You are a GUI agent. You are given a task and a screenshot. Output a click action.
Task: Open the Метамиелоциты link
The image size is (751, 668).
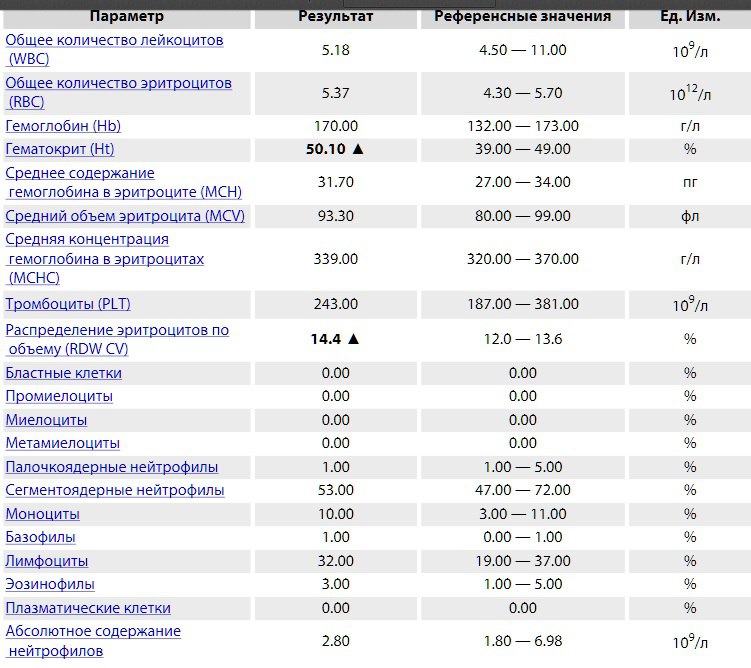pyautogui.click(x=63, y=443)
